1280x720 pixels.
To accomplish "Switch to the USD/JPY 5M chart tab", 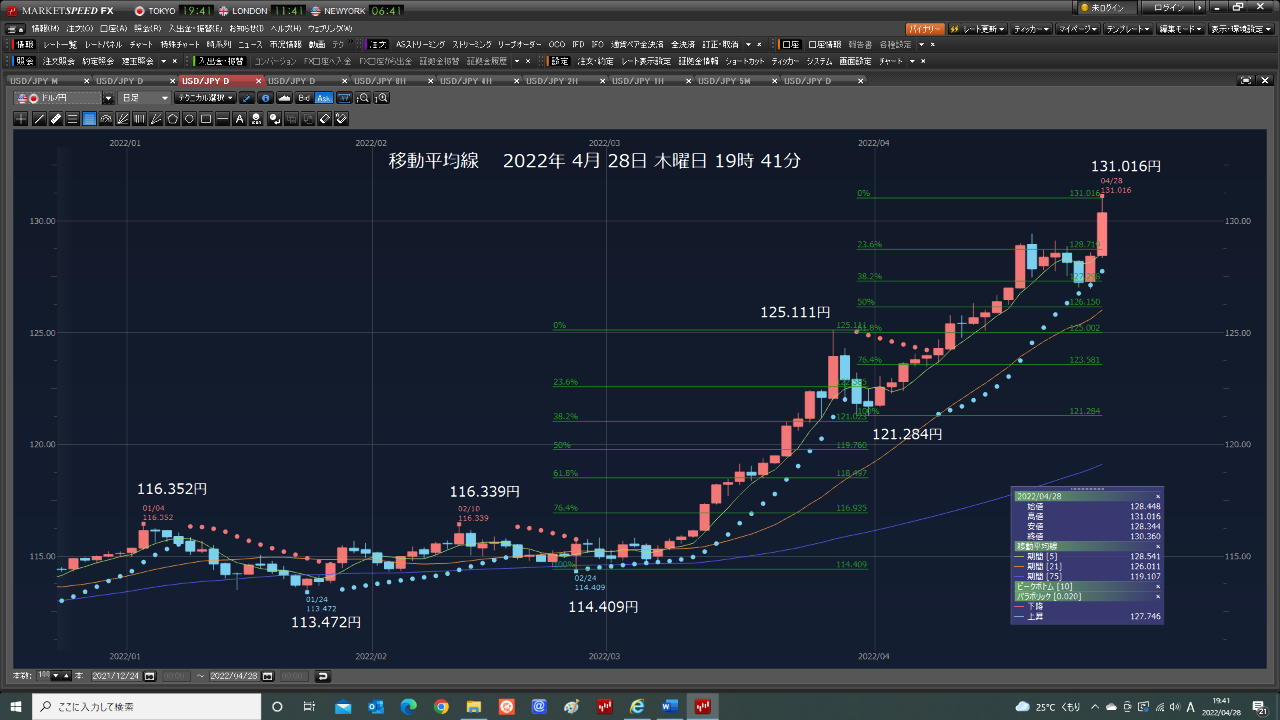I will click(725, 80).
